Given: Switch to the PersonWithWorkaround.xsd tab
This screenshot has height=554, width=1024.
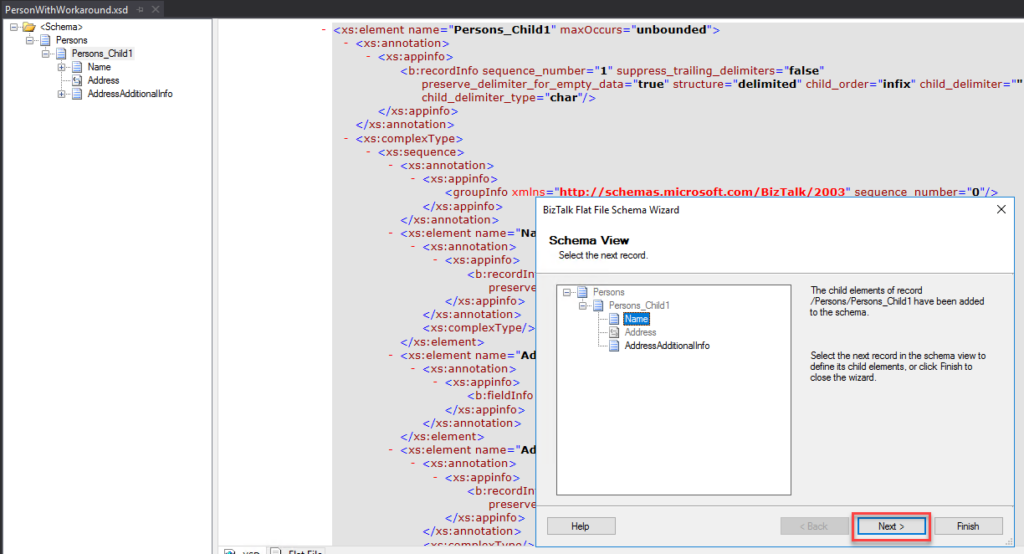Looking at the screenshot, I should point(67,10).
